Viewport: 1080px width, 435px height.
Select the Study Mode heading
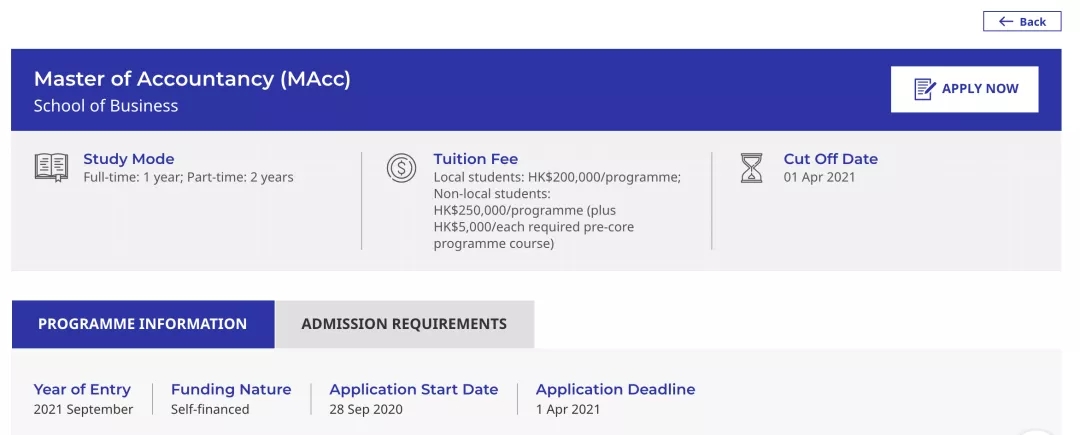pyautogui.click(x=129, y=159)
